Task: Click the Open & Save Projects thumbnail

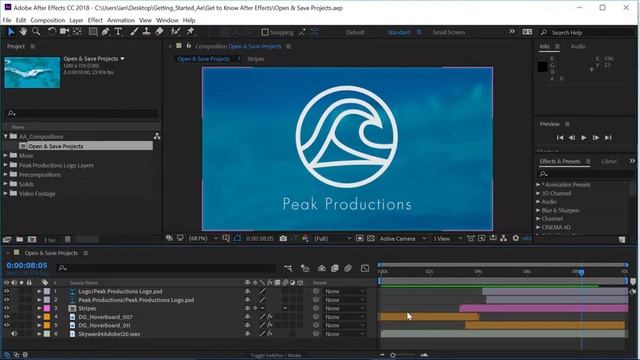Action: [x=32, y=72]
